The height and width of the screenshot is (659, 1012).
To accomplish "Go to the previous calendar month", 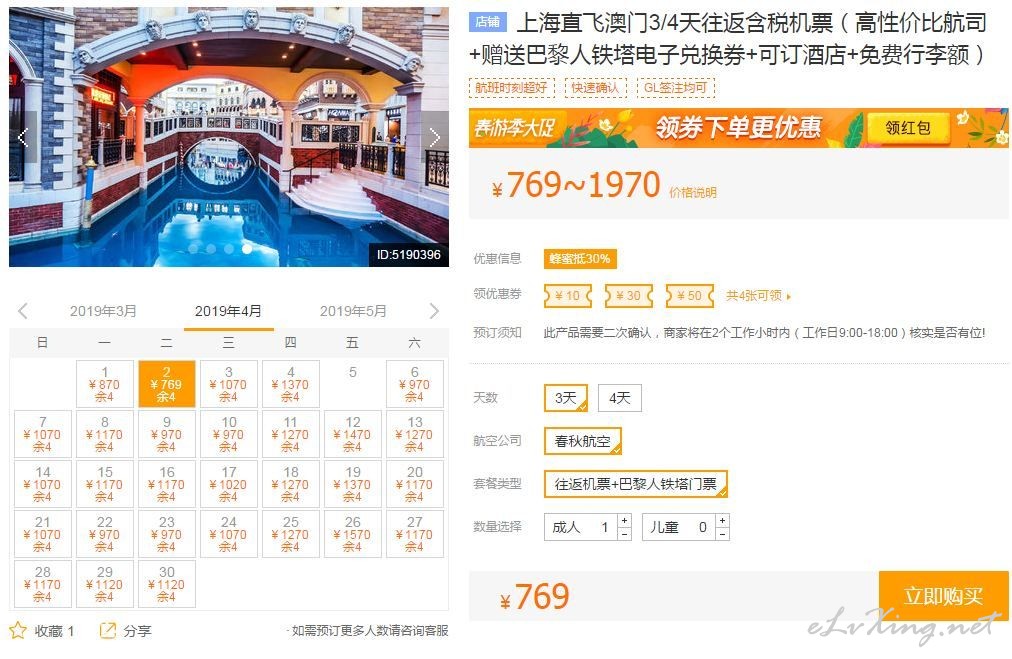I will [23, 311].
